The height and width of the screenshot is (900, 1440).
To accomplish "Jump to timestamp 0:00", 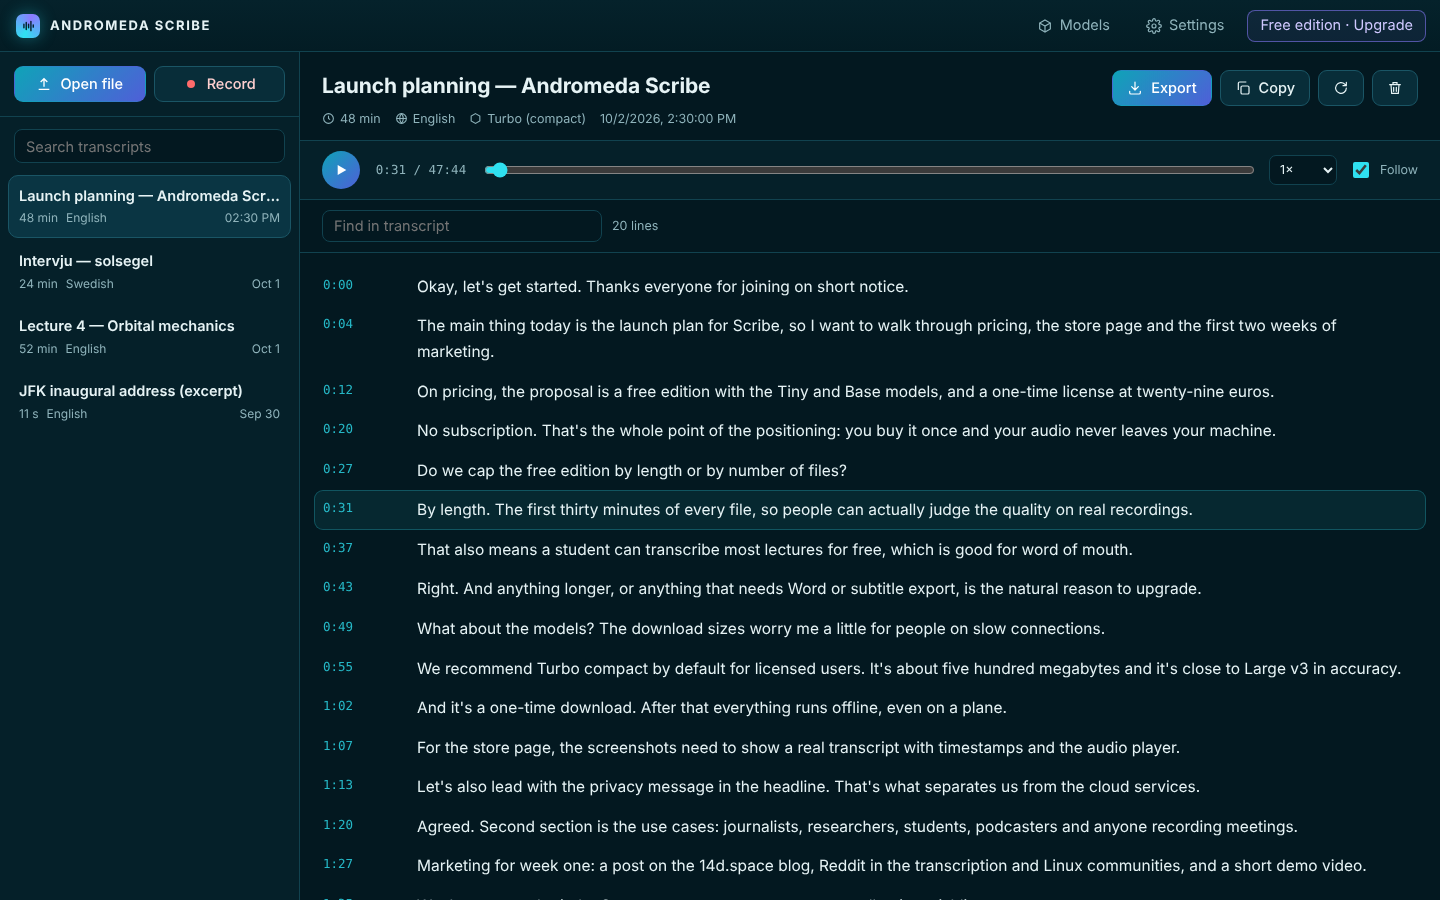I will coord(338,285).
